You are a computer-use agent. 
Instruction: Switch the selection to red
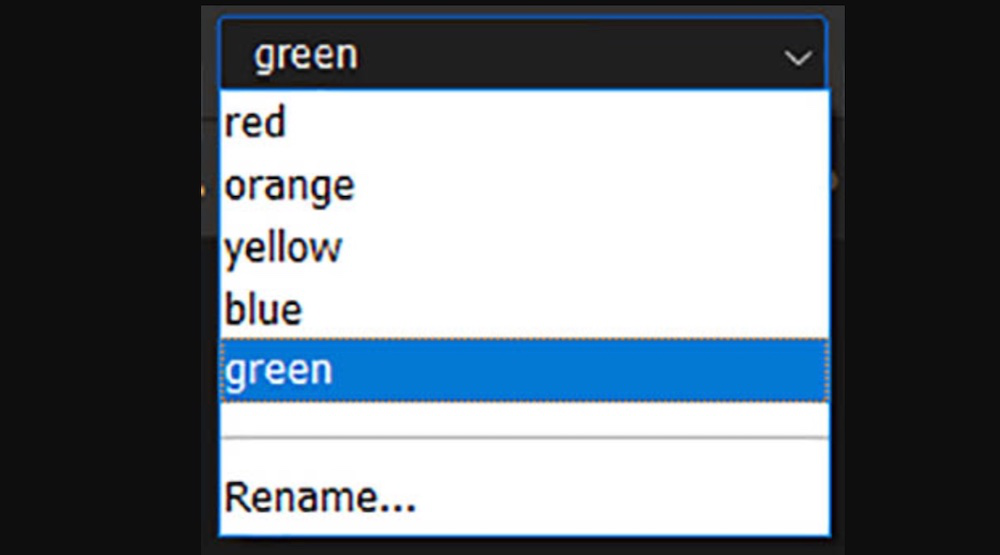pos(256,123)
